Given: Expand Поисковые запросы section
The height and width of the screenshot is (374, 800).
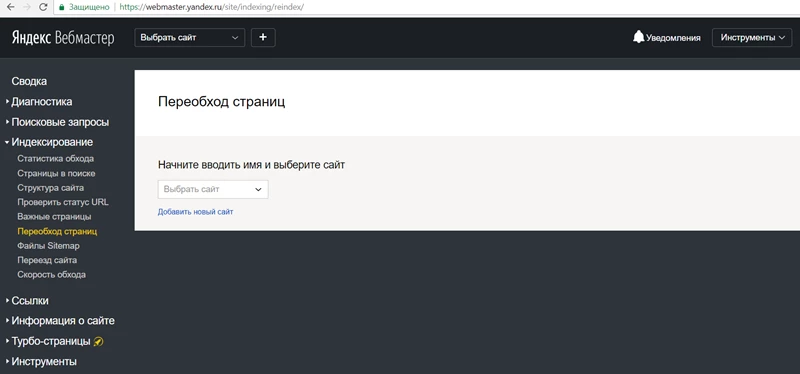Looking at the screenshot, I should coord(60,122).
